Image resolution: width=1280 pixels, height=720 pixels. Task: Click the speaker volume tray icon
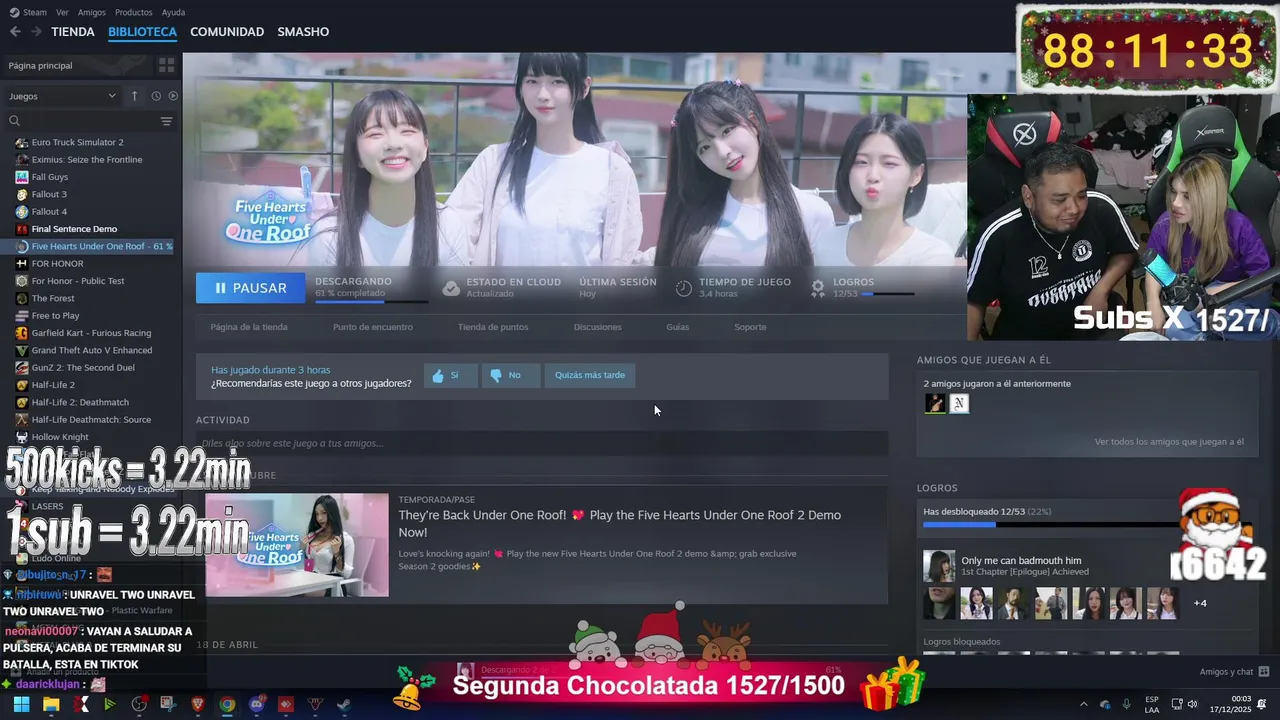1193,704
